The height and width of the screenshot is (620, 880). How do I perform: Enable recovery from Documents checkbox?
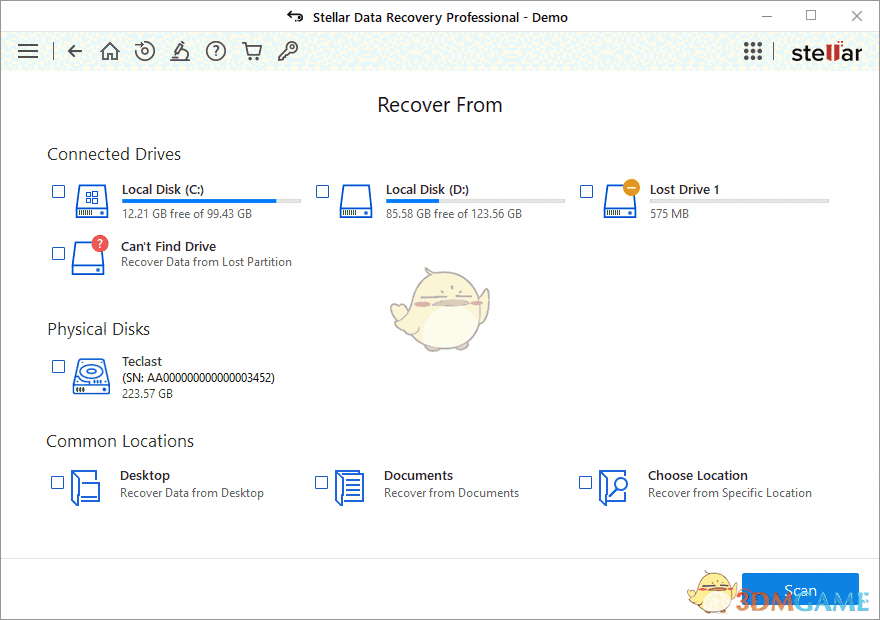[x=322, y=483]
